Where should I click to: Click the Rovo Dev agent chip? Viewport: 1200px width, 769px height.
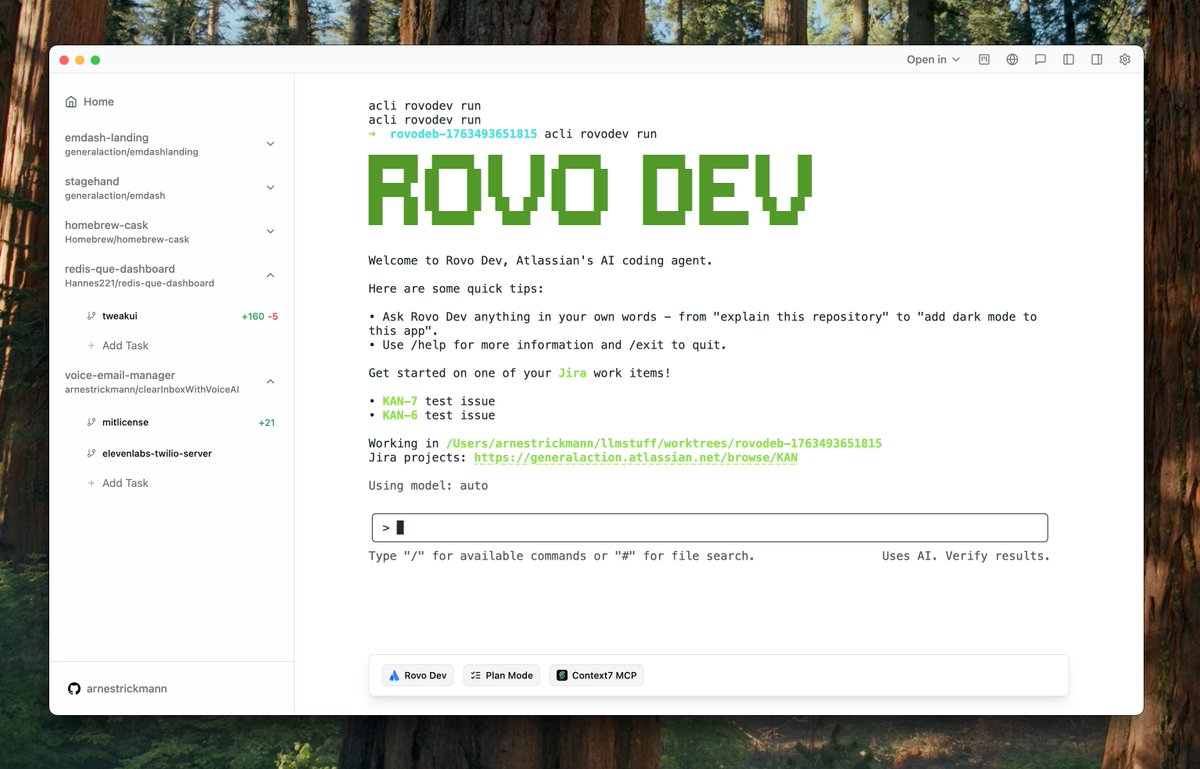pos(418,676)
